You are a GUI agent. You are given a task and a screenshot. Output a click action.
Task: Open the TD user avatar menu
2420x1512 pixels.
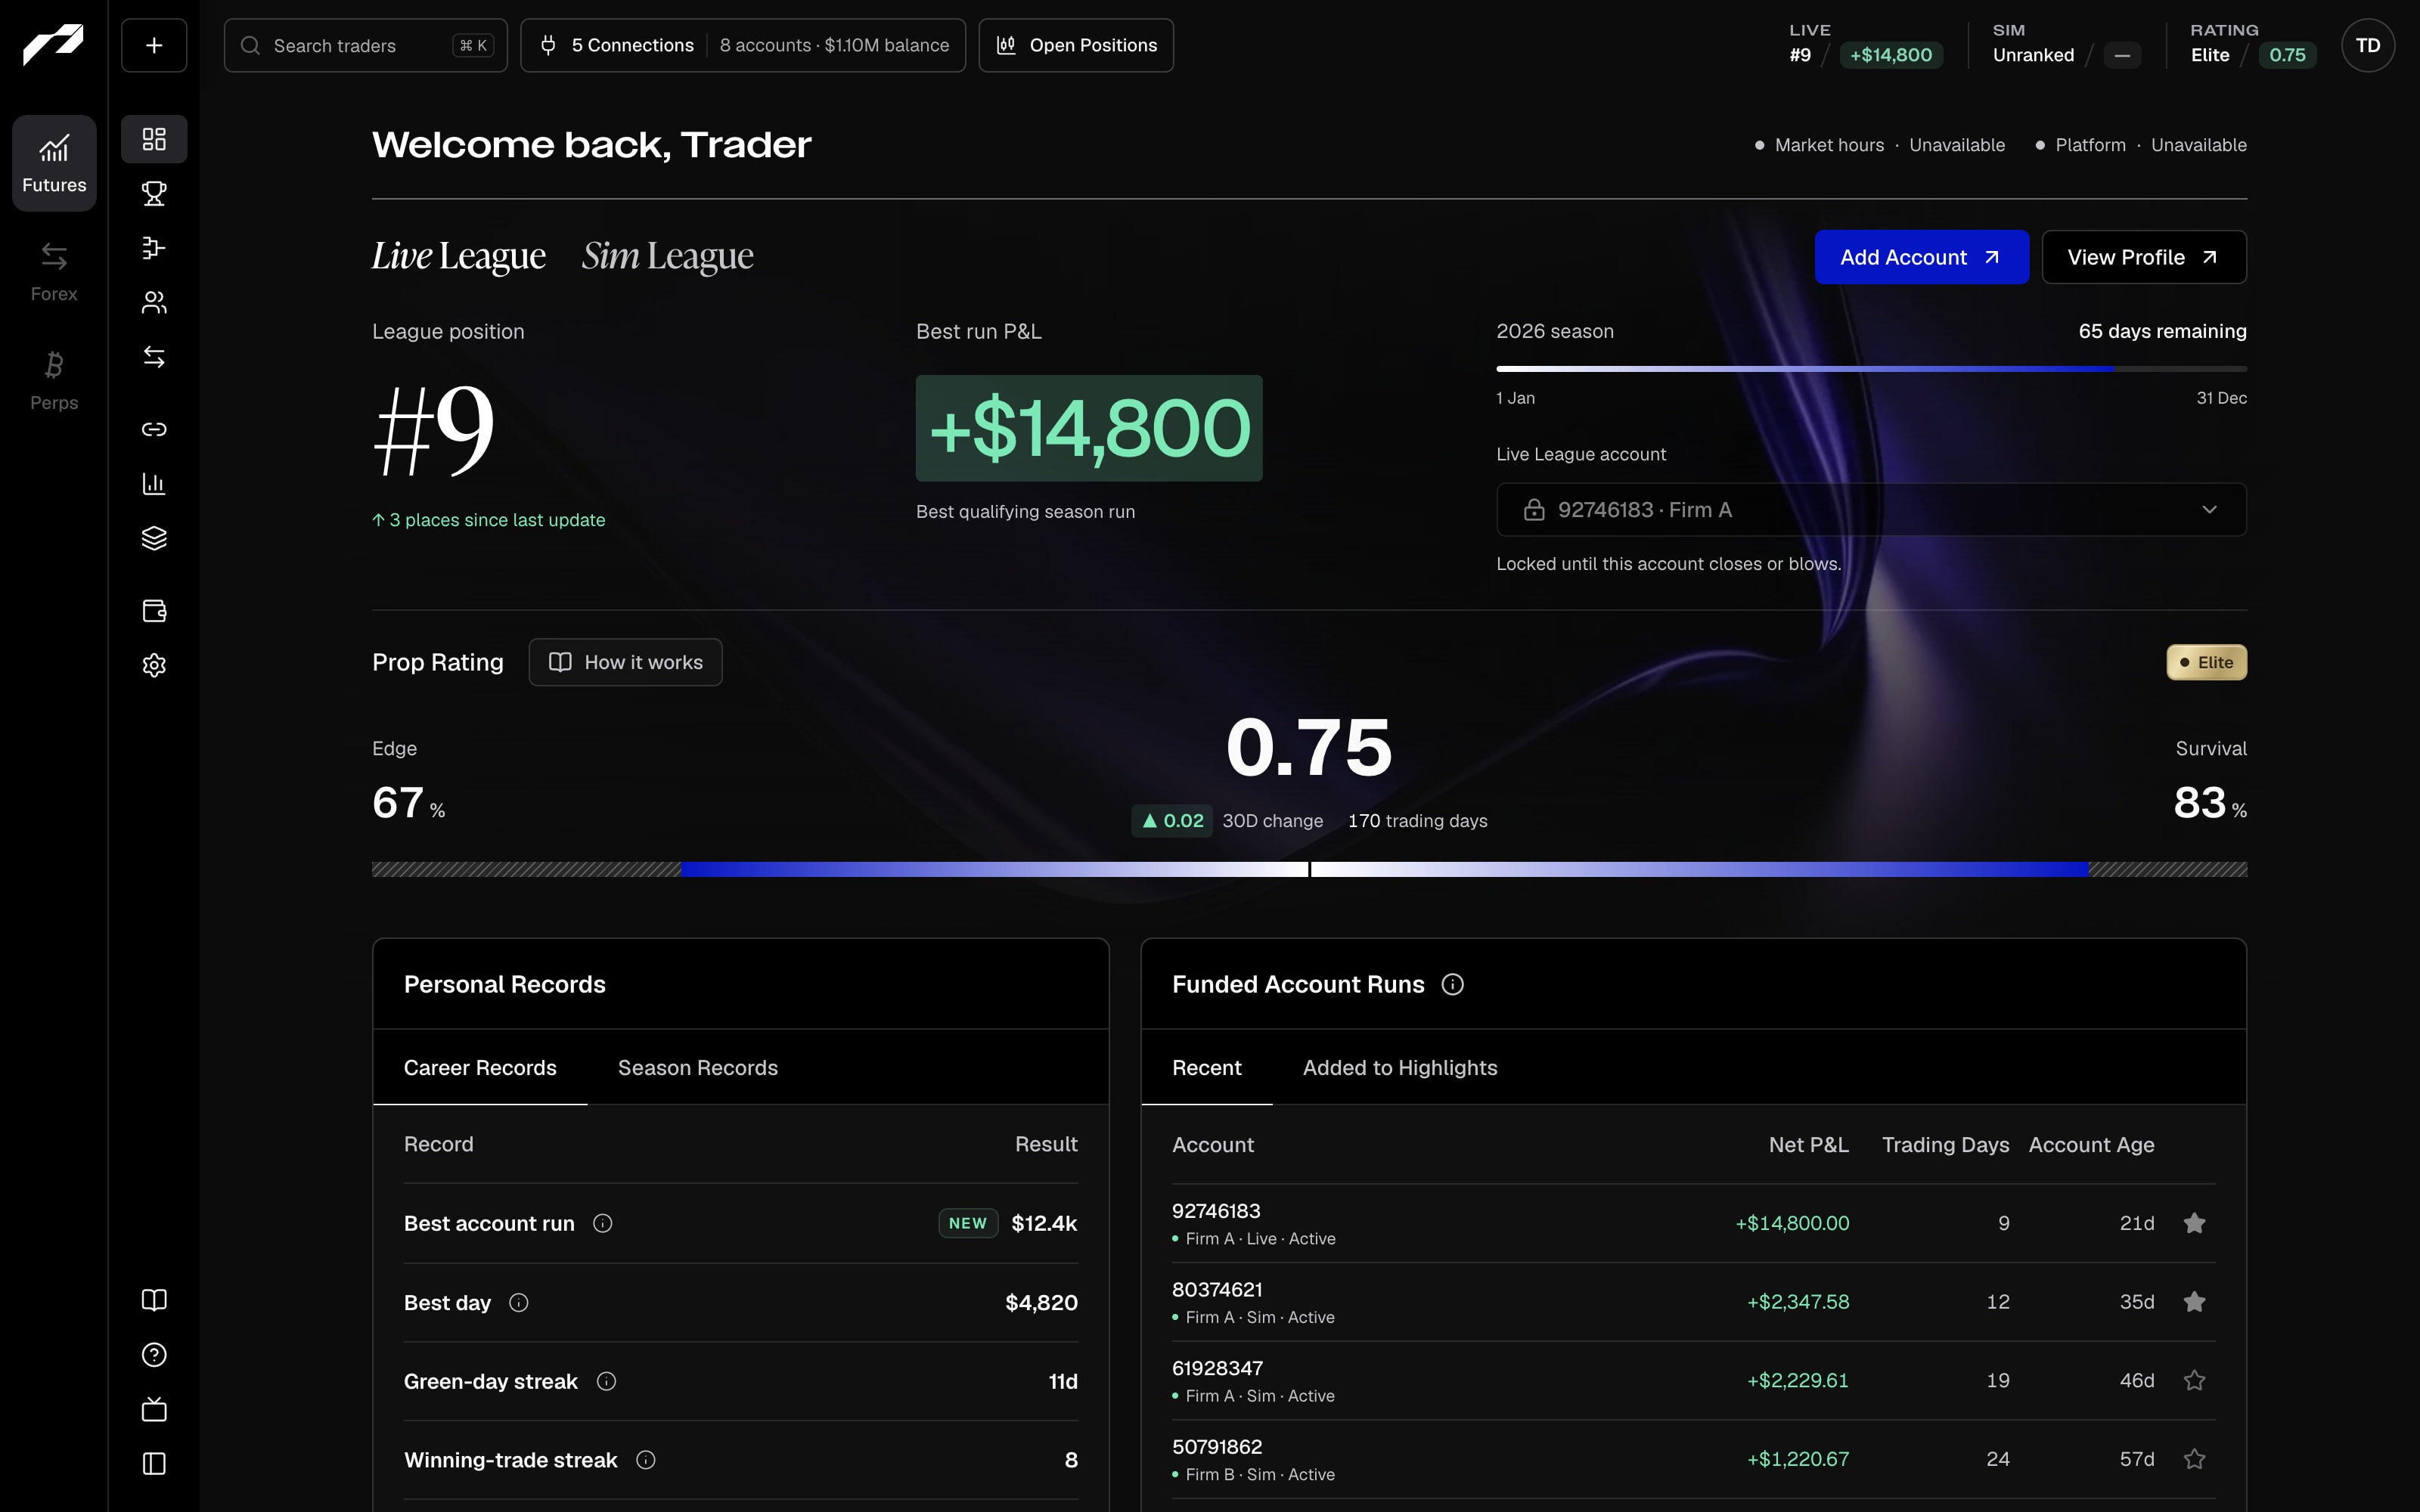coord(2367,45)
